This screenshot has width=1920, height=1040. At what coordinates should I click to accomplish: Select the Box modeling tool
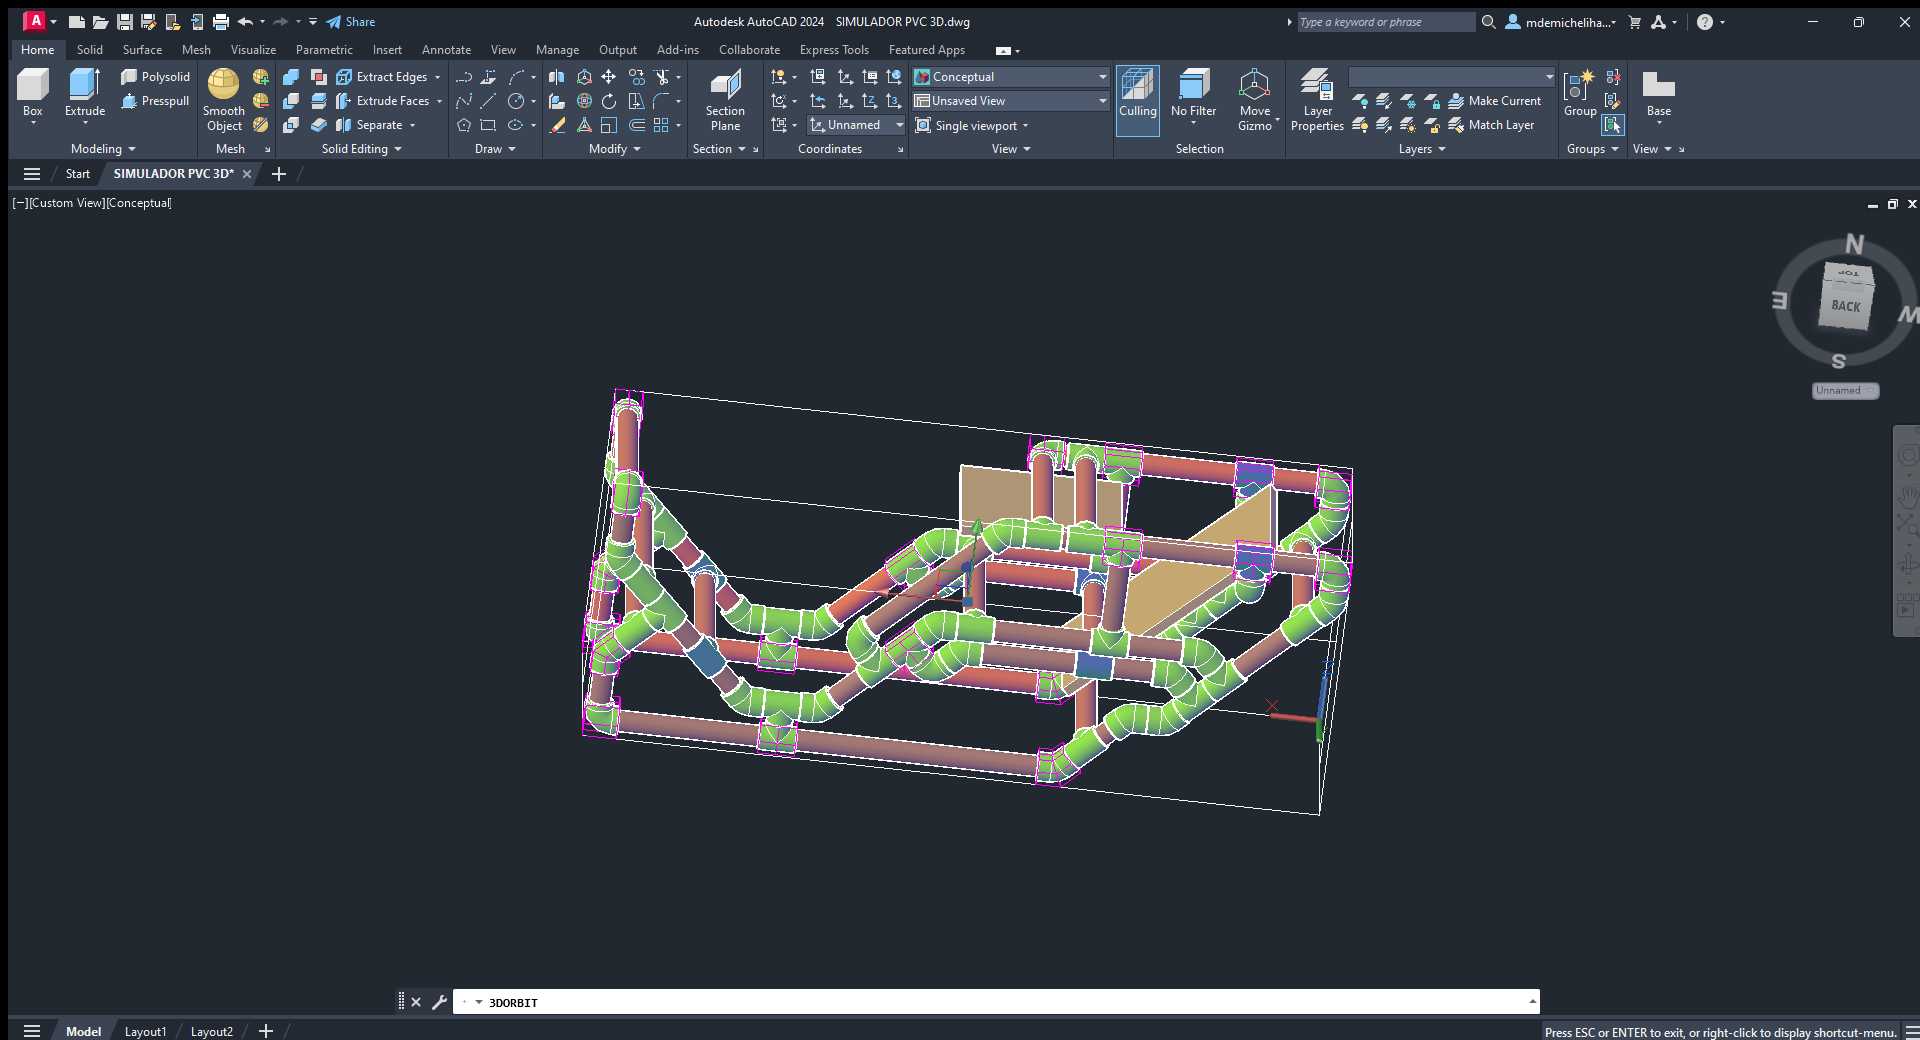pyautogui.click(x=33, y=94)
